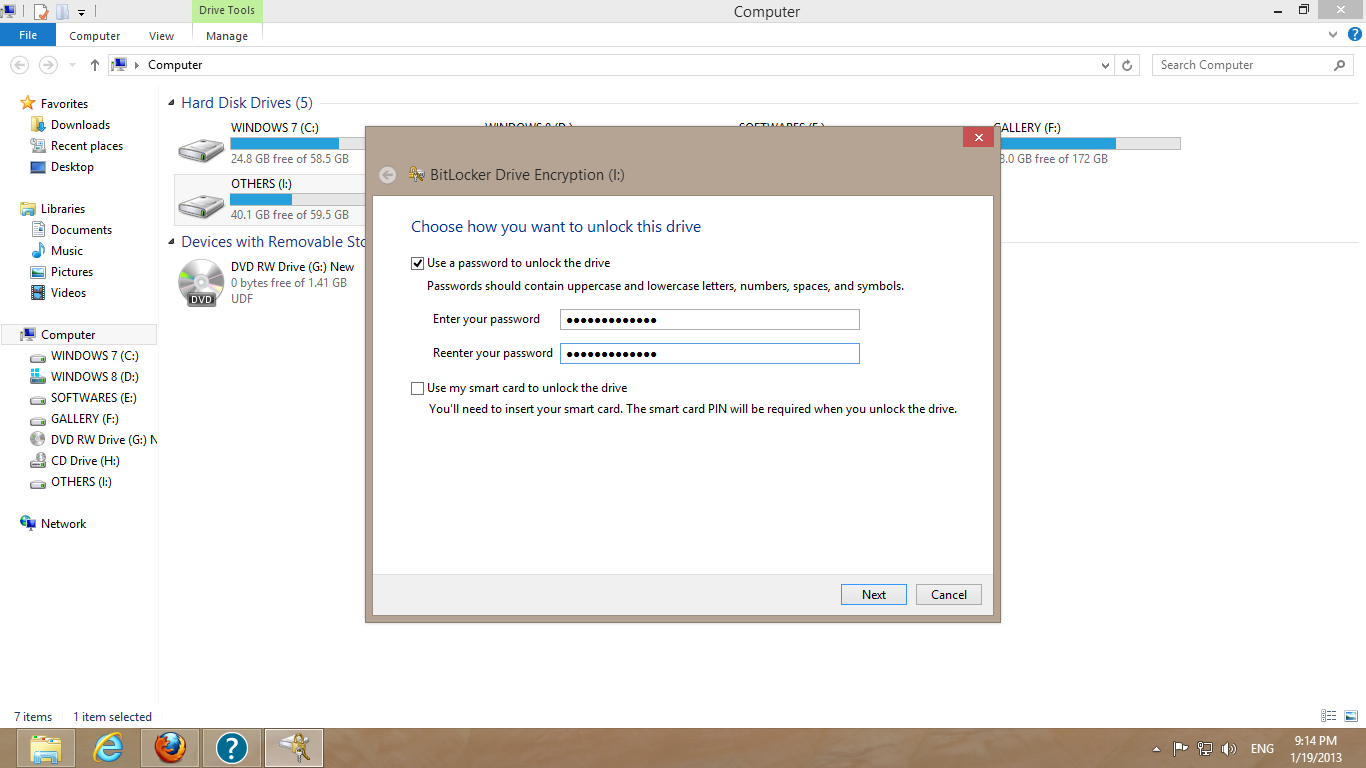Open the Manage ribbon tab
The height and width of the screenshot is (768, 1366).
tap(227, 36)
